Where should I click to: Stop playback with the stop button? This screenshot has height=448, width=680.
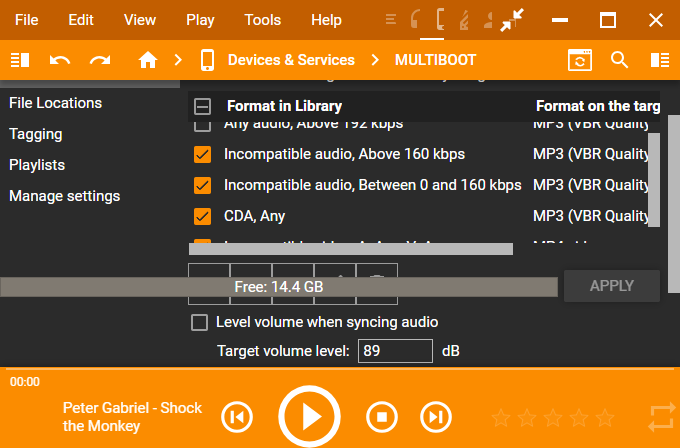(x=381, y=416)
